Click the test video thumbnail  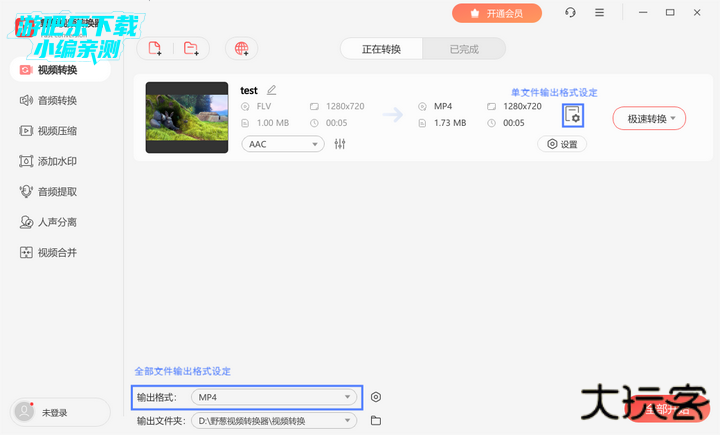187,117
